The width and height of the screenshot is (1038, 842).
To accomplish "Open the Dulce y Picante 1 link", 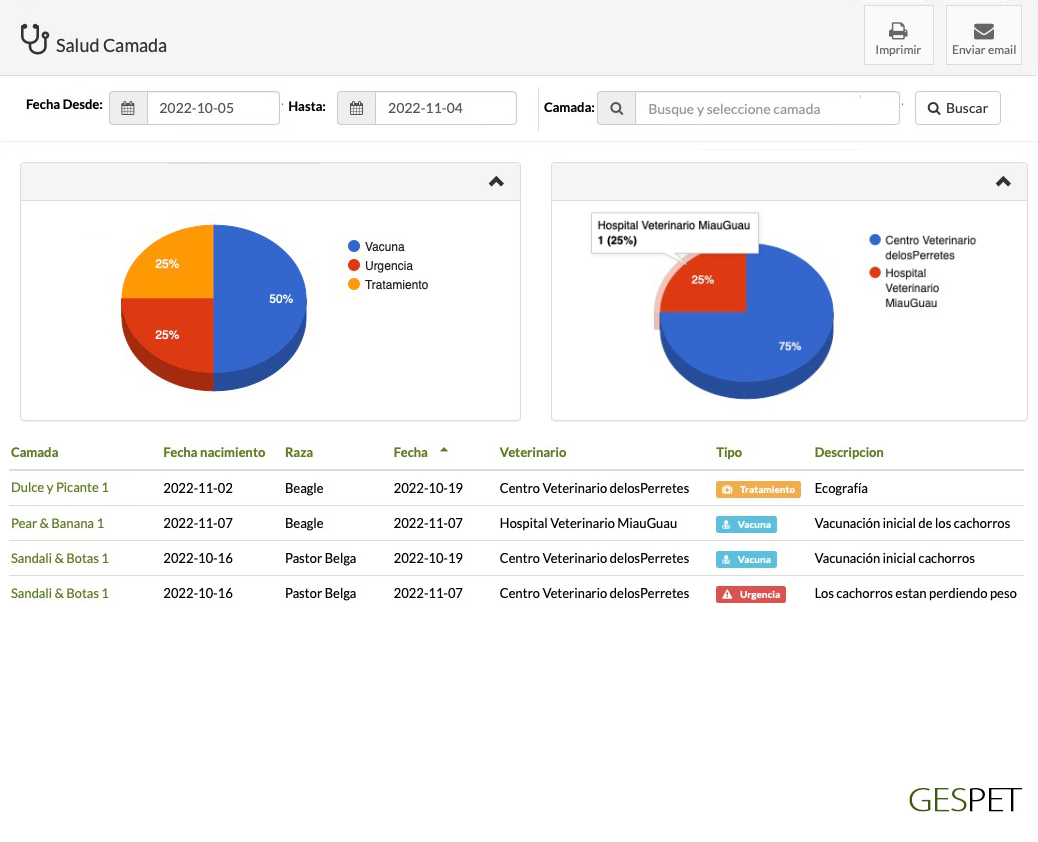I will coord(59,488).
